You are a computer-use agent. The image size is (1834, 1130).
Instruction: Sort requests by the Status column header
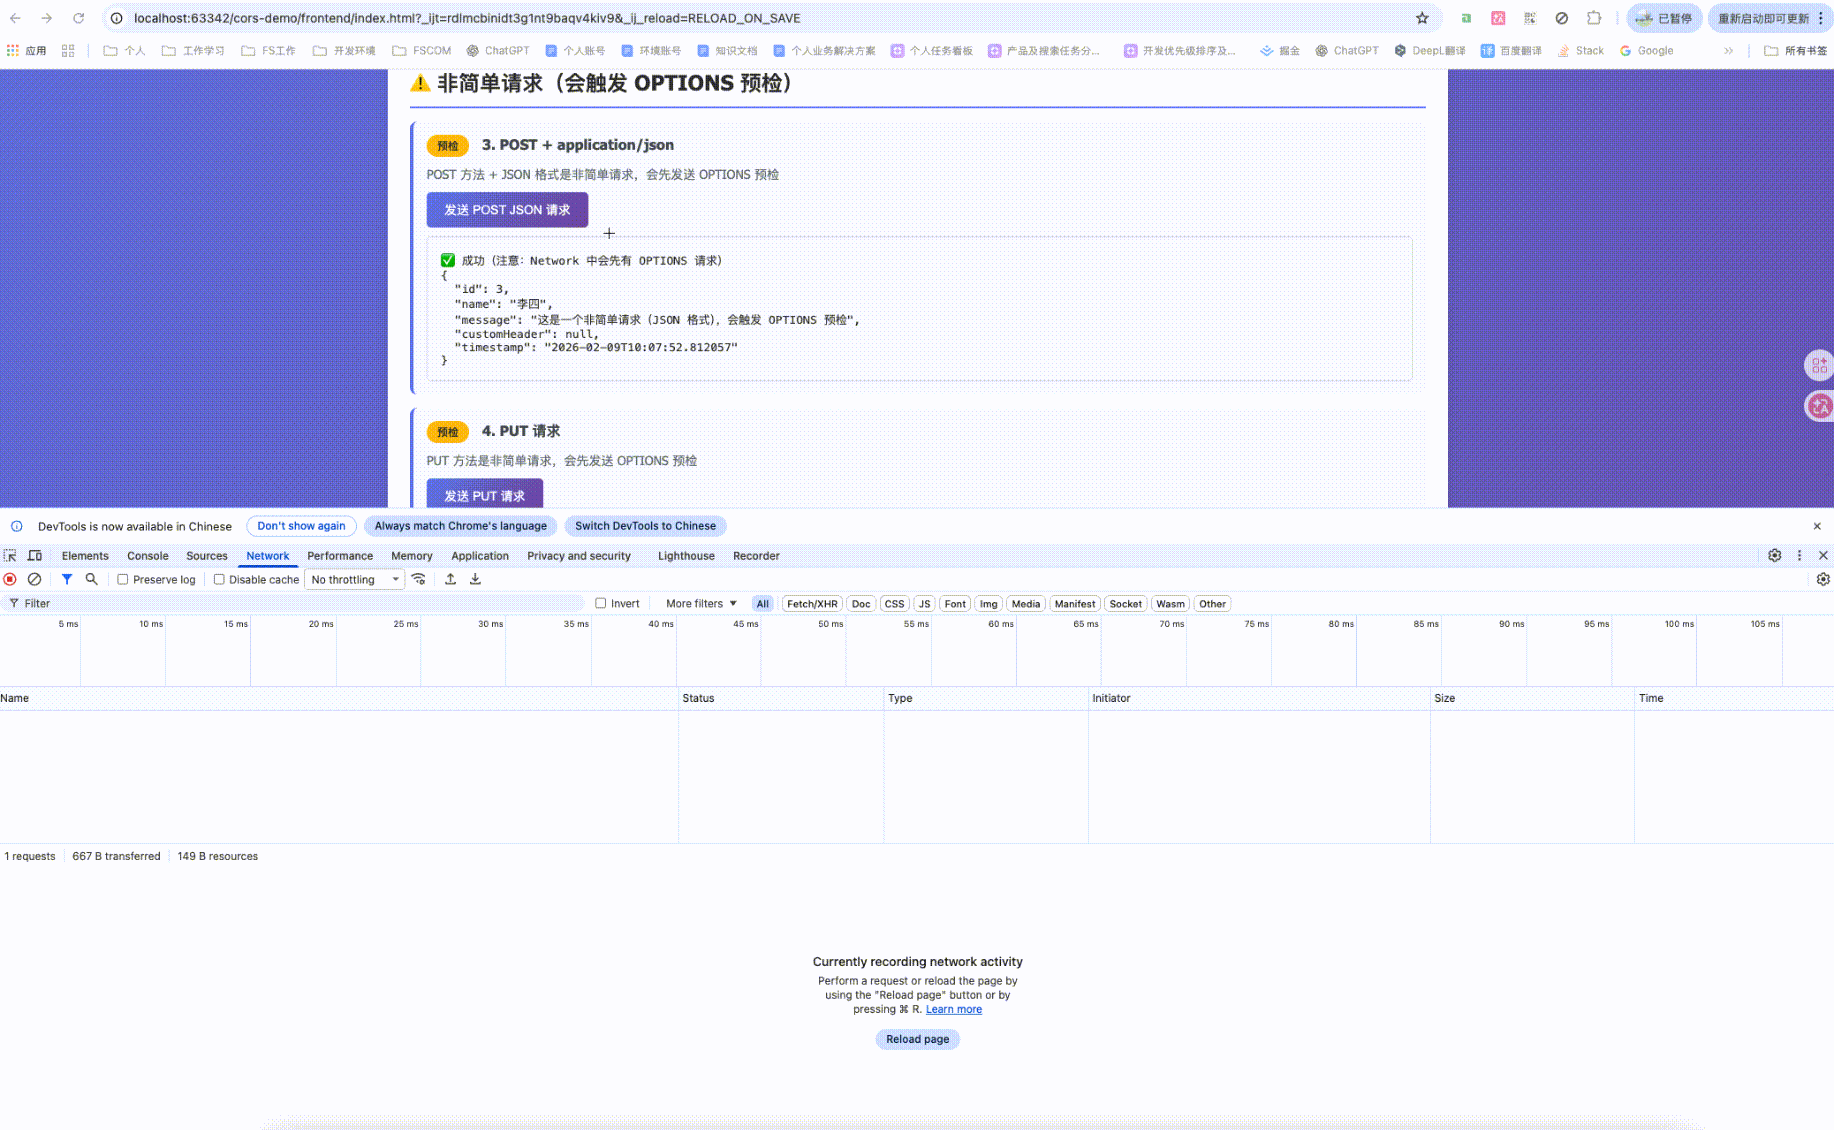(x=781, y=698)
